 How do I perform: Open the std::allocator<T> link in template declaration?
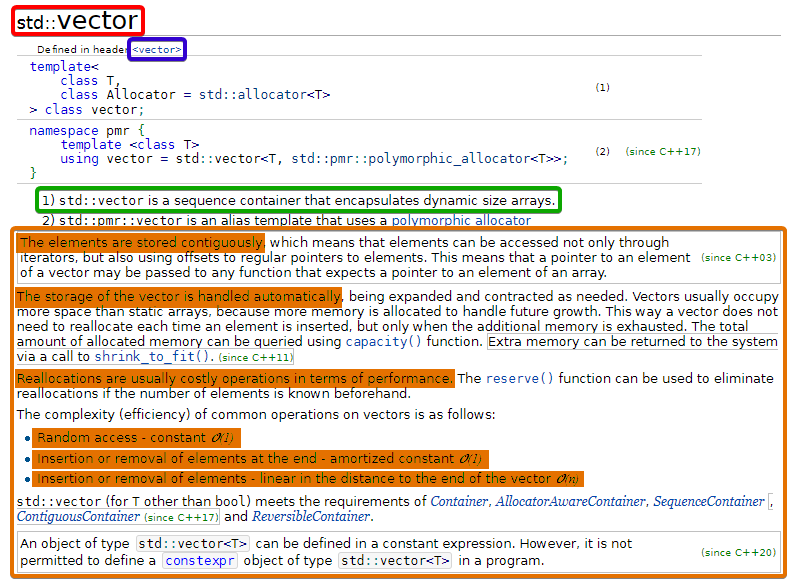264,95
